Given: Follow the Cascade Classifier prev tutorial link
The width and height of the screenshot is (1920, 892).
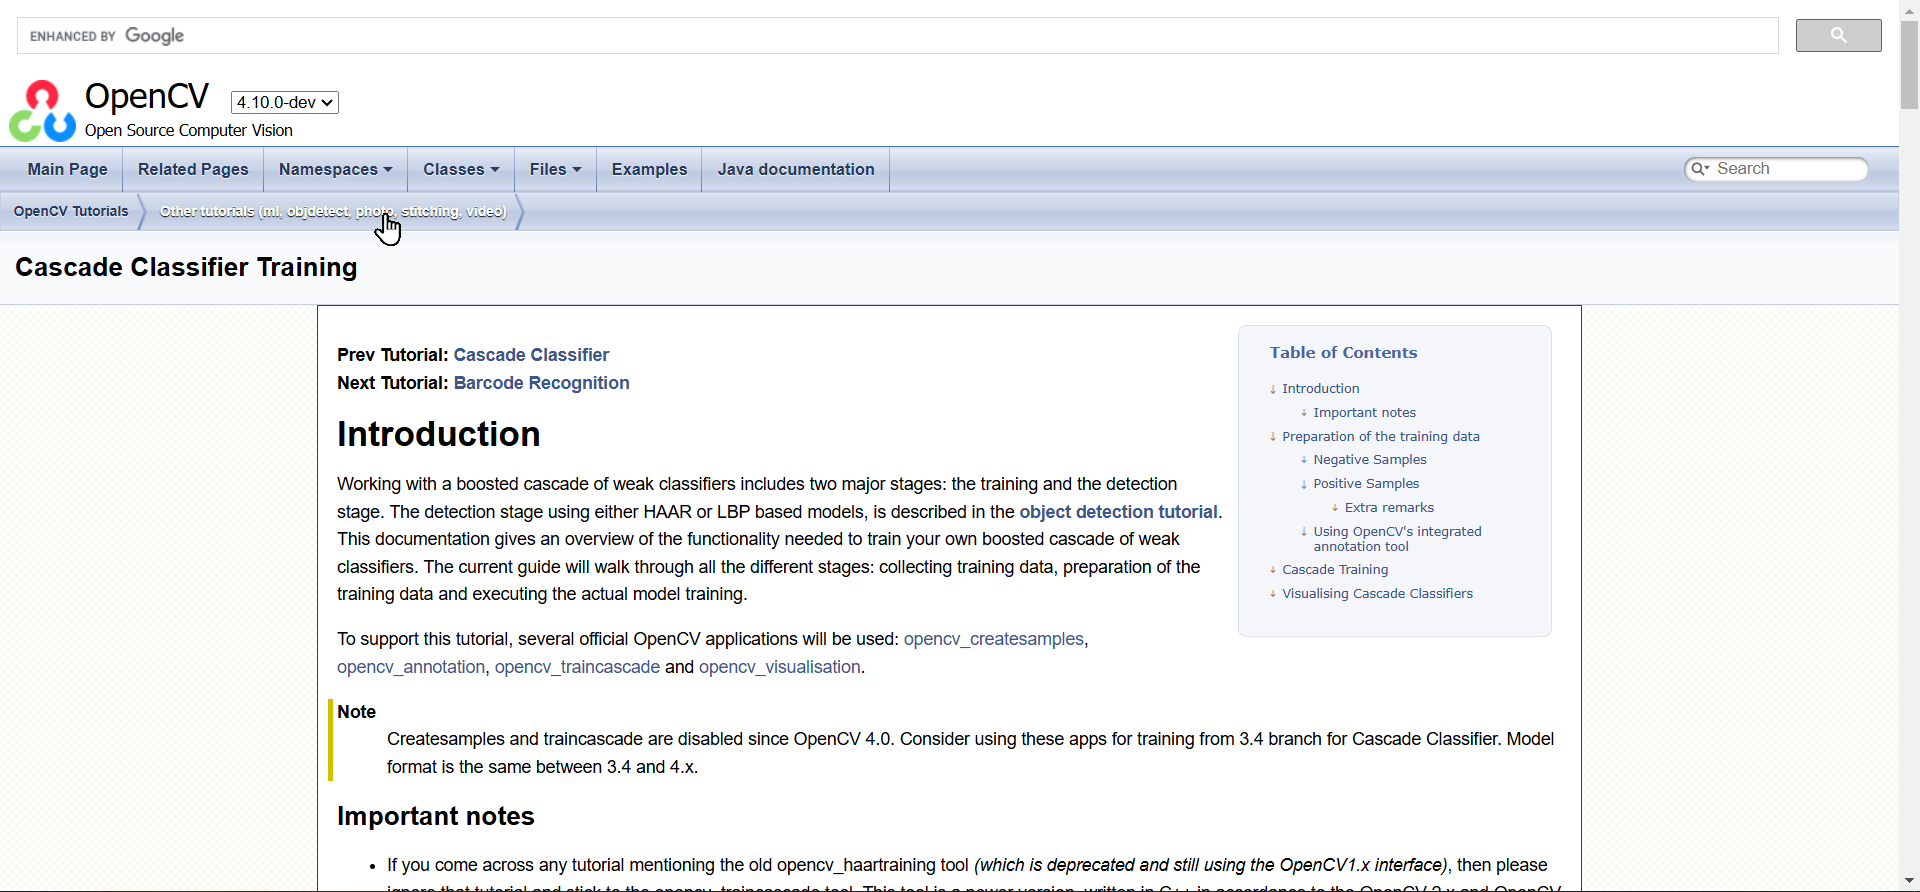Looking at the screenshot, I should (x=531, y=355).
